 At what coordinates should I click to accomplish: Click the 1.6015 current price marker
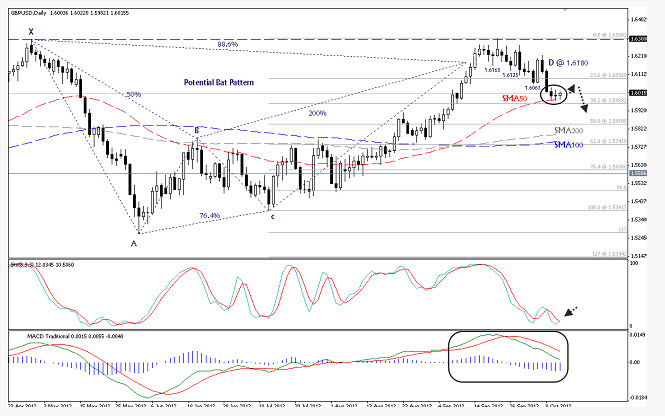[x=638, y=92]
